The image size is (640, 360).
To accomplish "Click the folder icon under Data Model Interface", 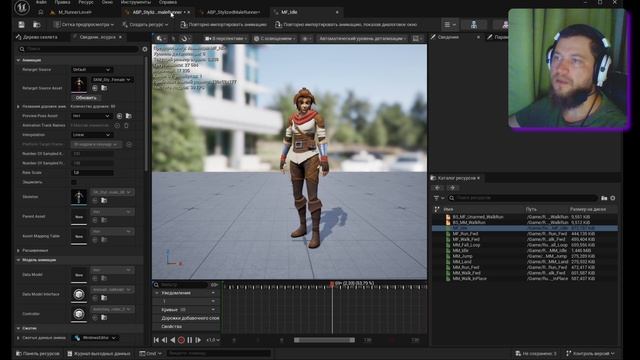I will tap(104, 298).
